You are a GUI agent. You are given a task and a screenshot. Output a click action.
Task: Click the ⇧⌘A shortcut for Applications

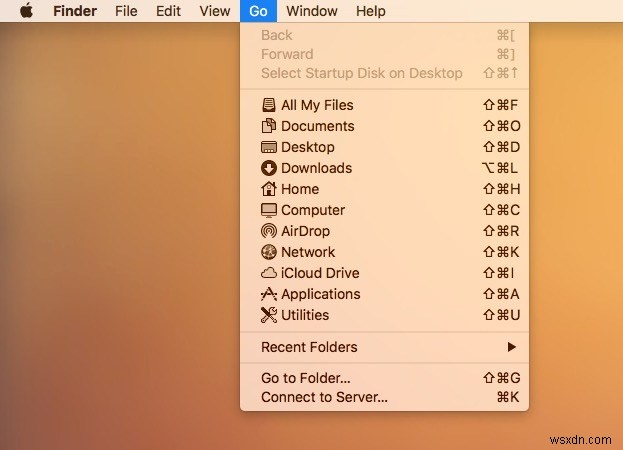(501, 294)
